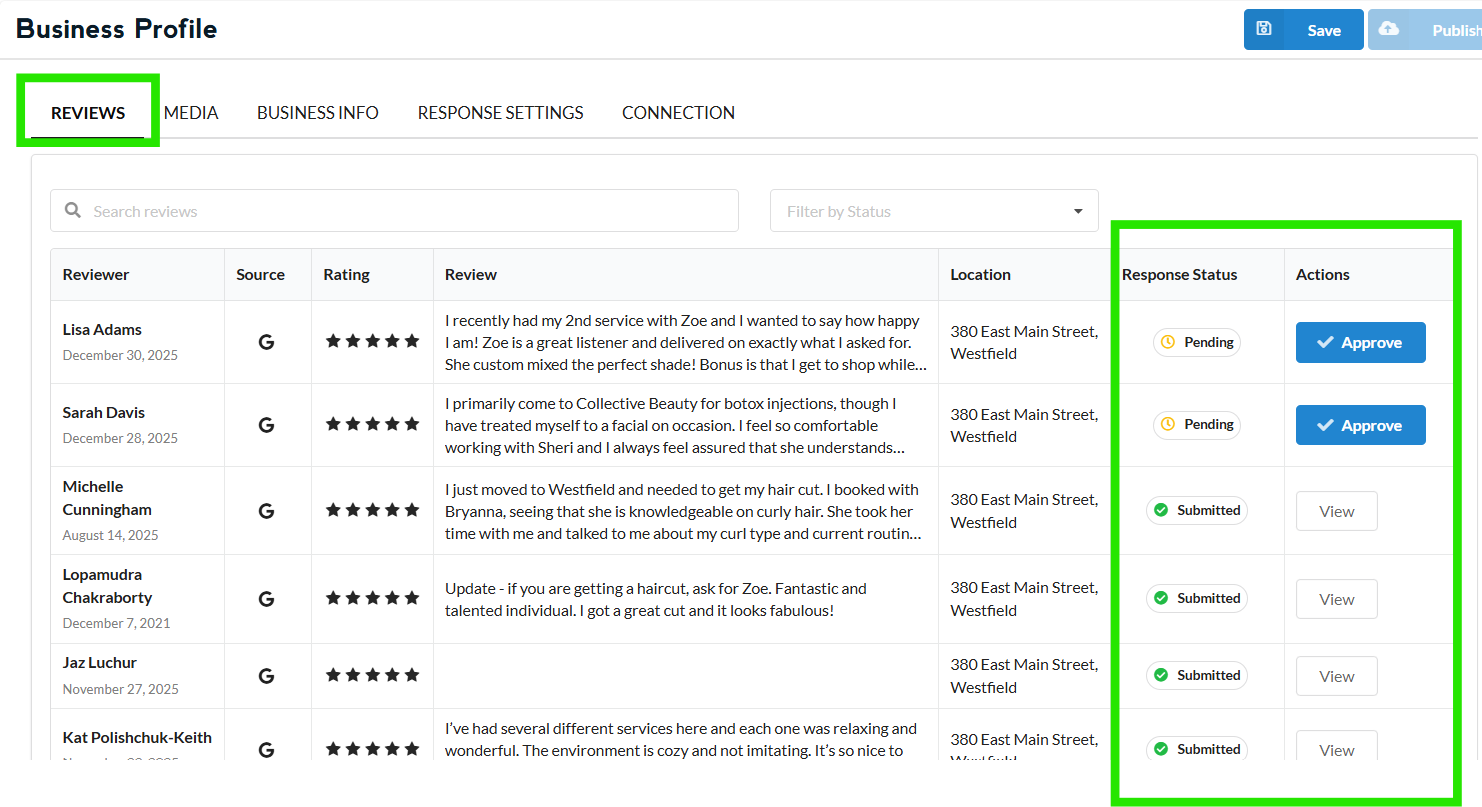
Task: Open the Business Info tab
Action: click(x=317, y=113)
